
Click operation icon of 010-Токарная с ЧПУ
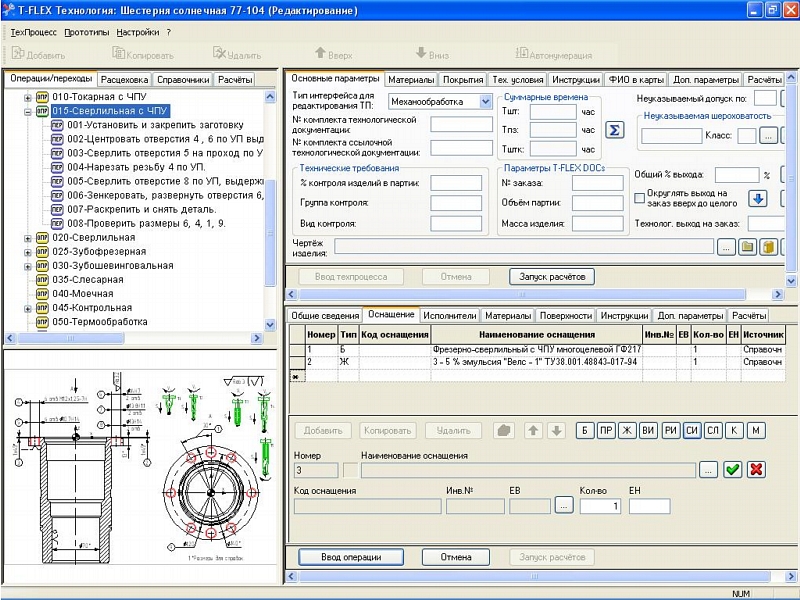[x=42, y=97]
